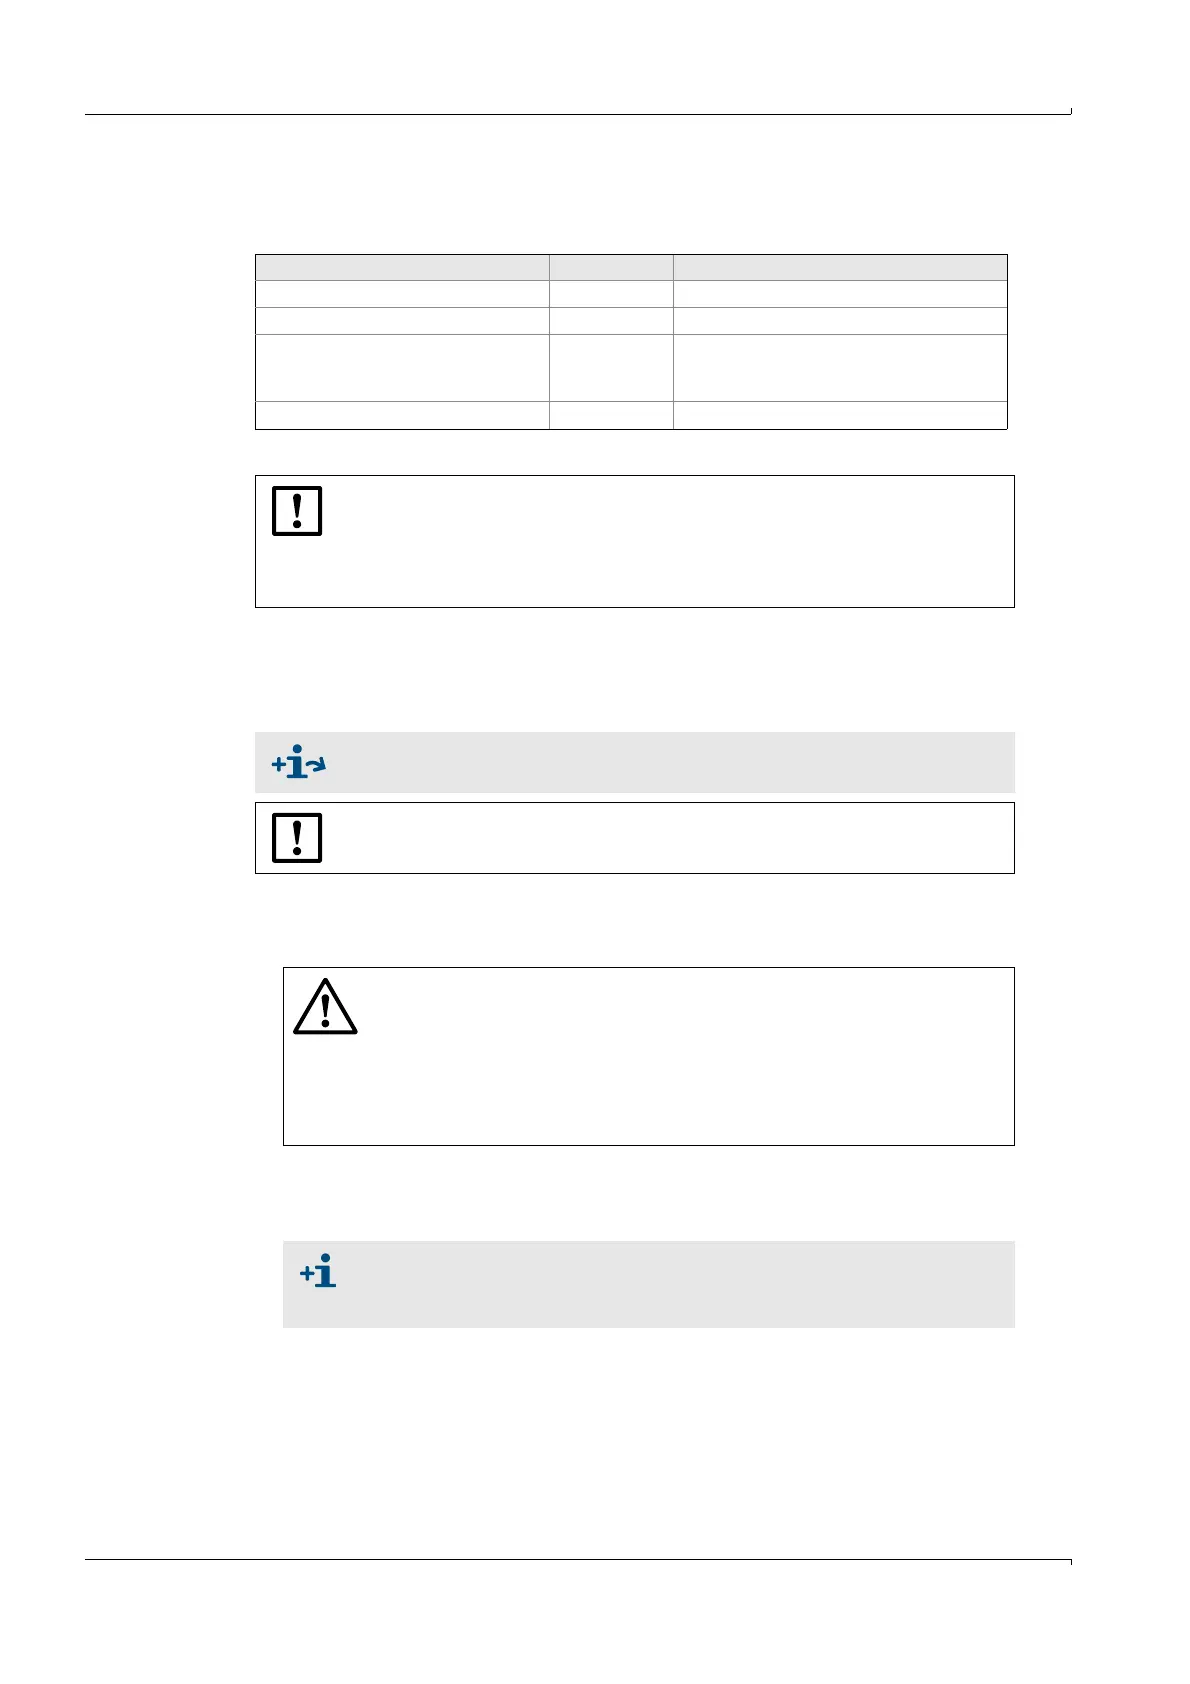Click the wide right-hand gray header cell

[x=840, y=267]
